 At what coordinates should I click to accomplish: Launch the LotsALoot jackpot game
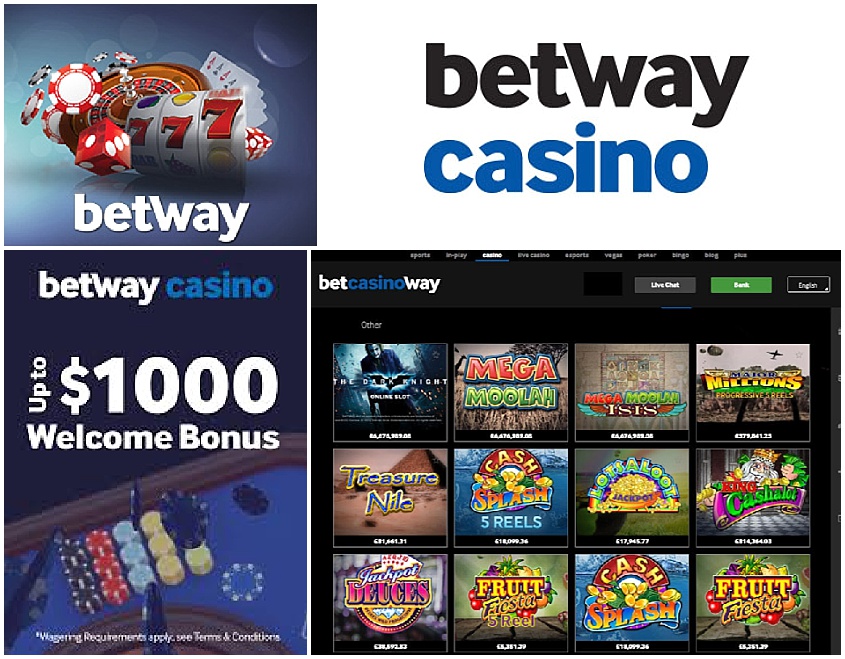[632, 497]
